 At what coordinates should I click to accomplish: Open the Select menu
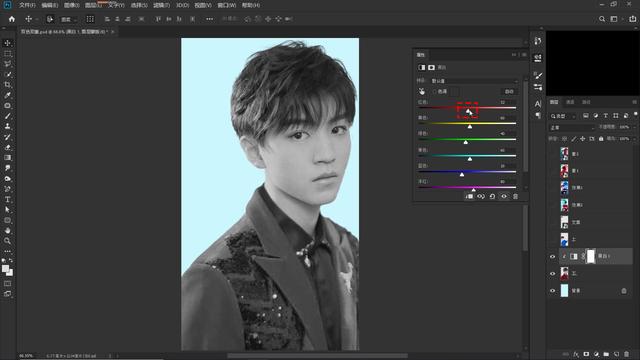point(139,5)
